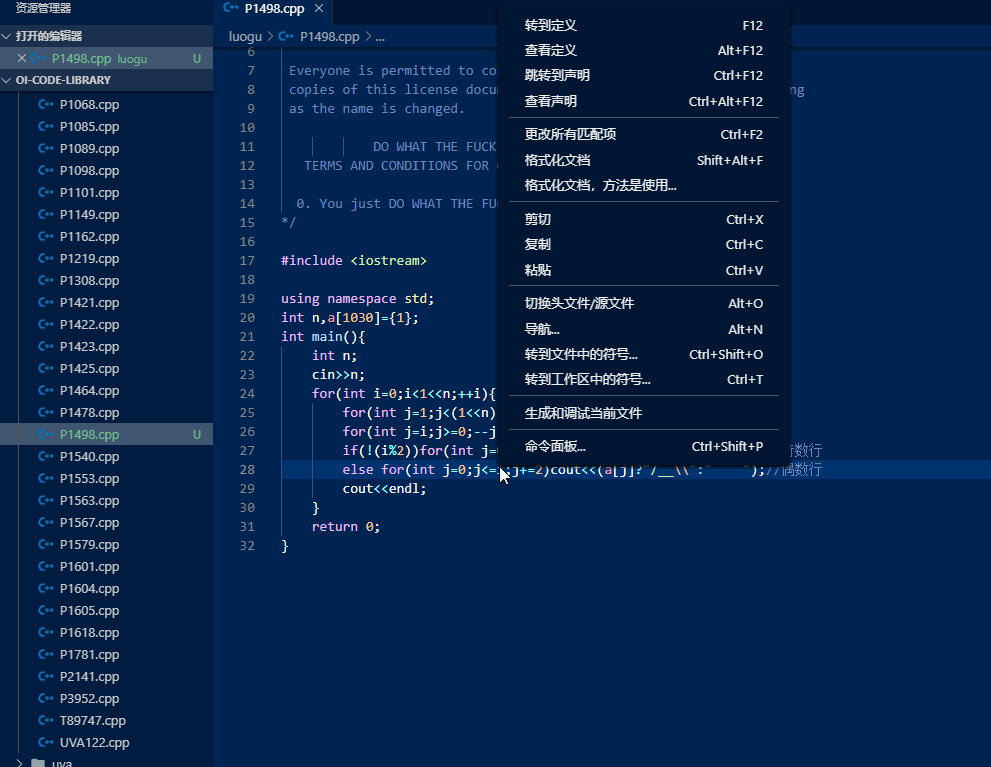Select file P1421.cpp
Viewport: 991px width, 767px height.
[x=89, y=303]
